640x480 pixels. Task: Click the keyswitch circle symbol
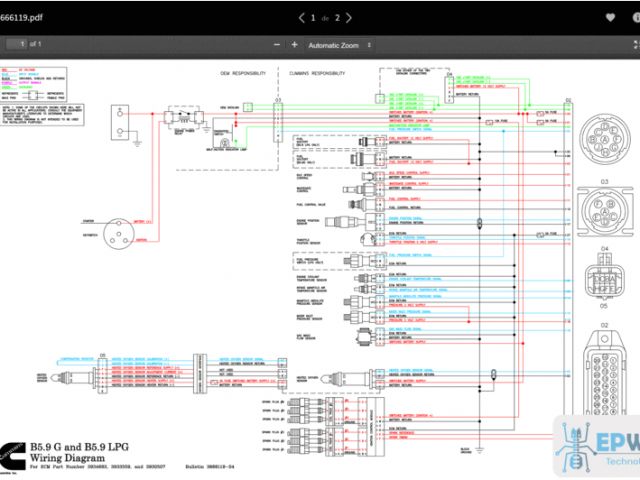[120, 231]
